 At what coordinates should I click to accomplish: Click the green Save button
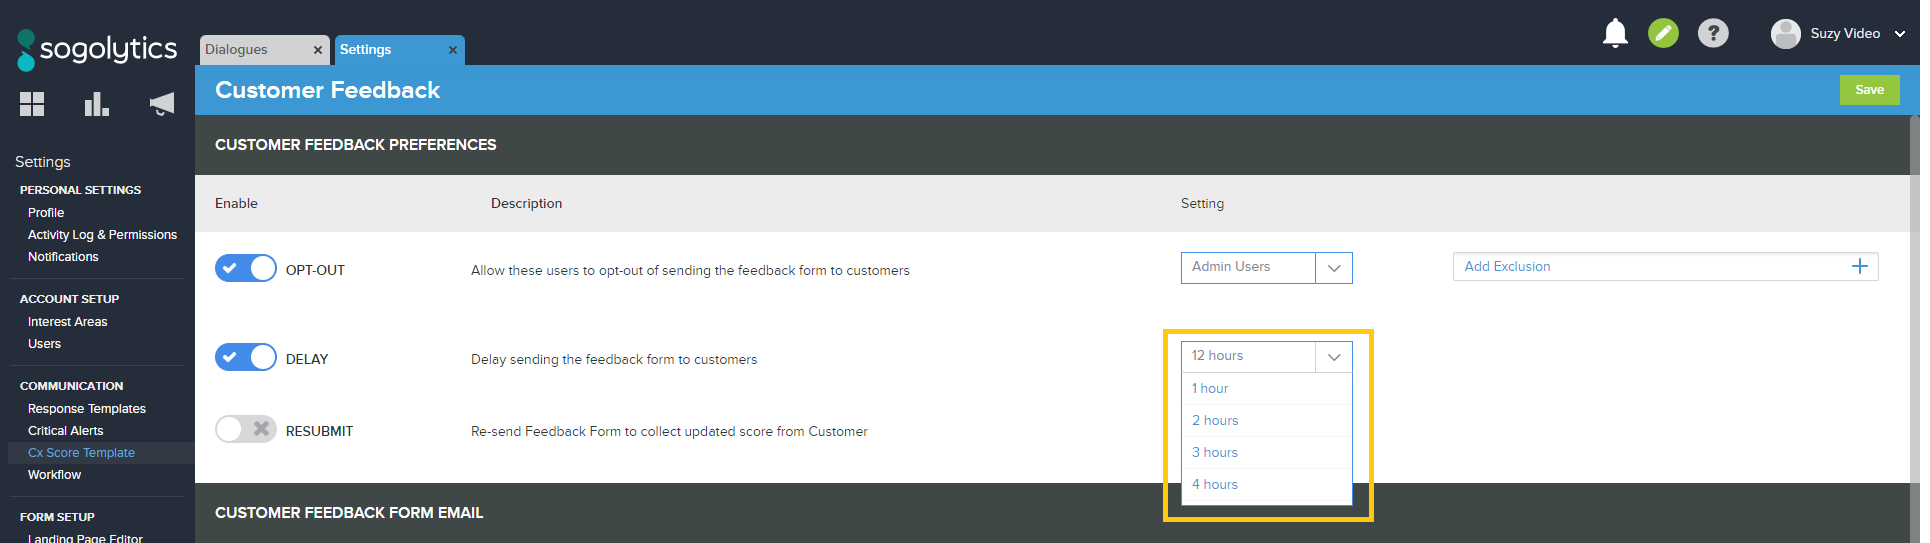1869,90
